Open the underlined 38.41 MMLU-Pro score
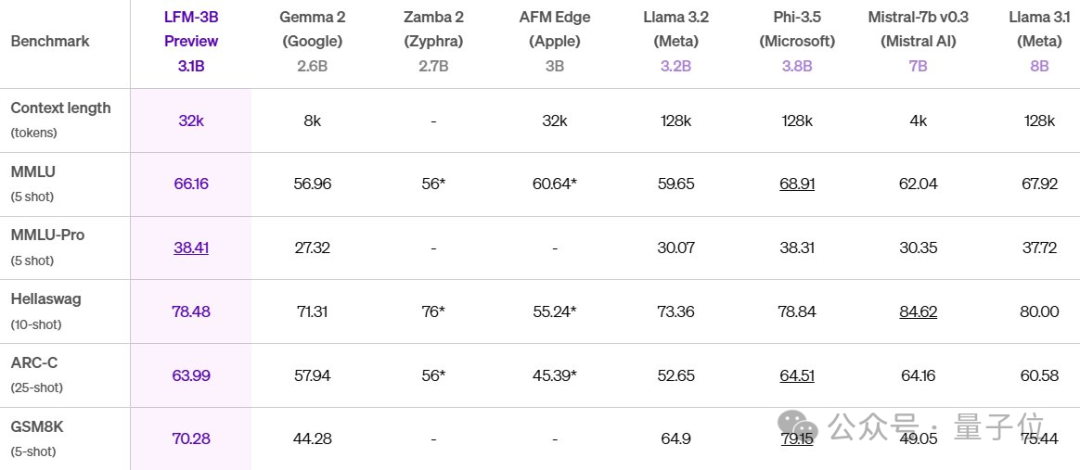 pos(191,248)
